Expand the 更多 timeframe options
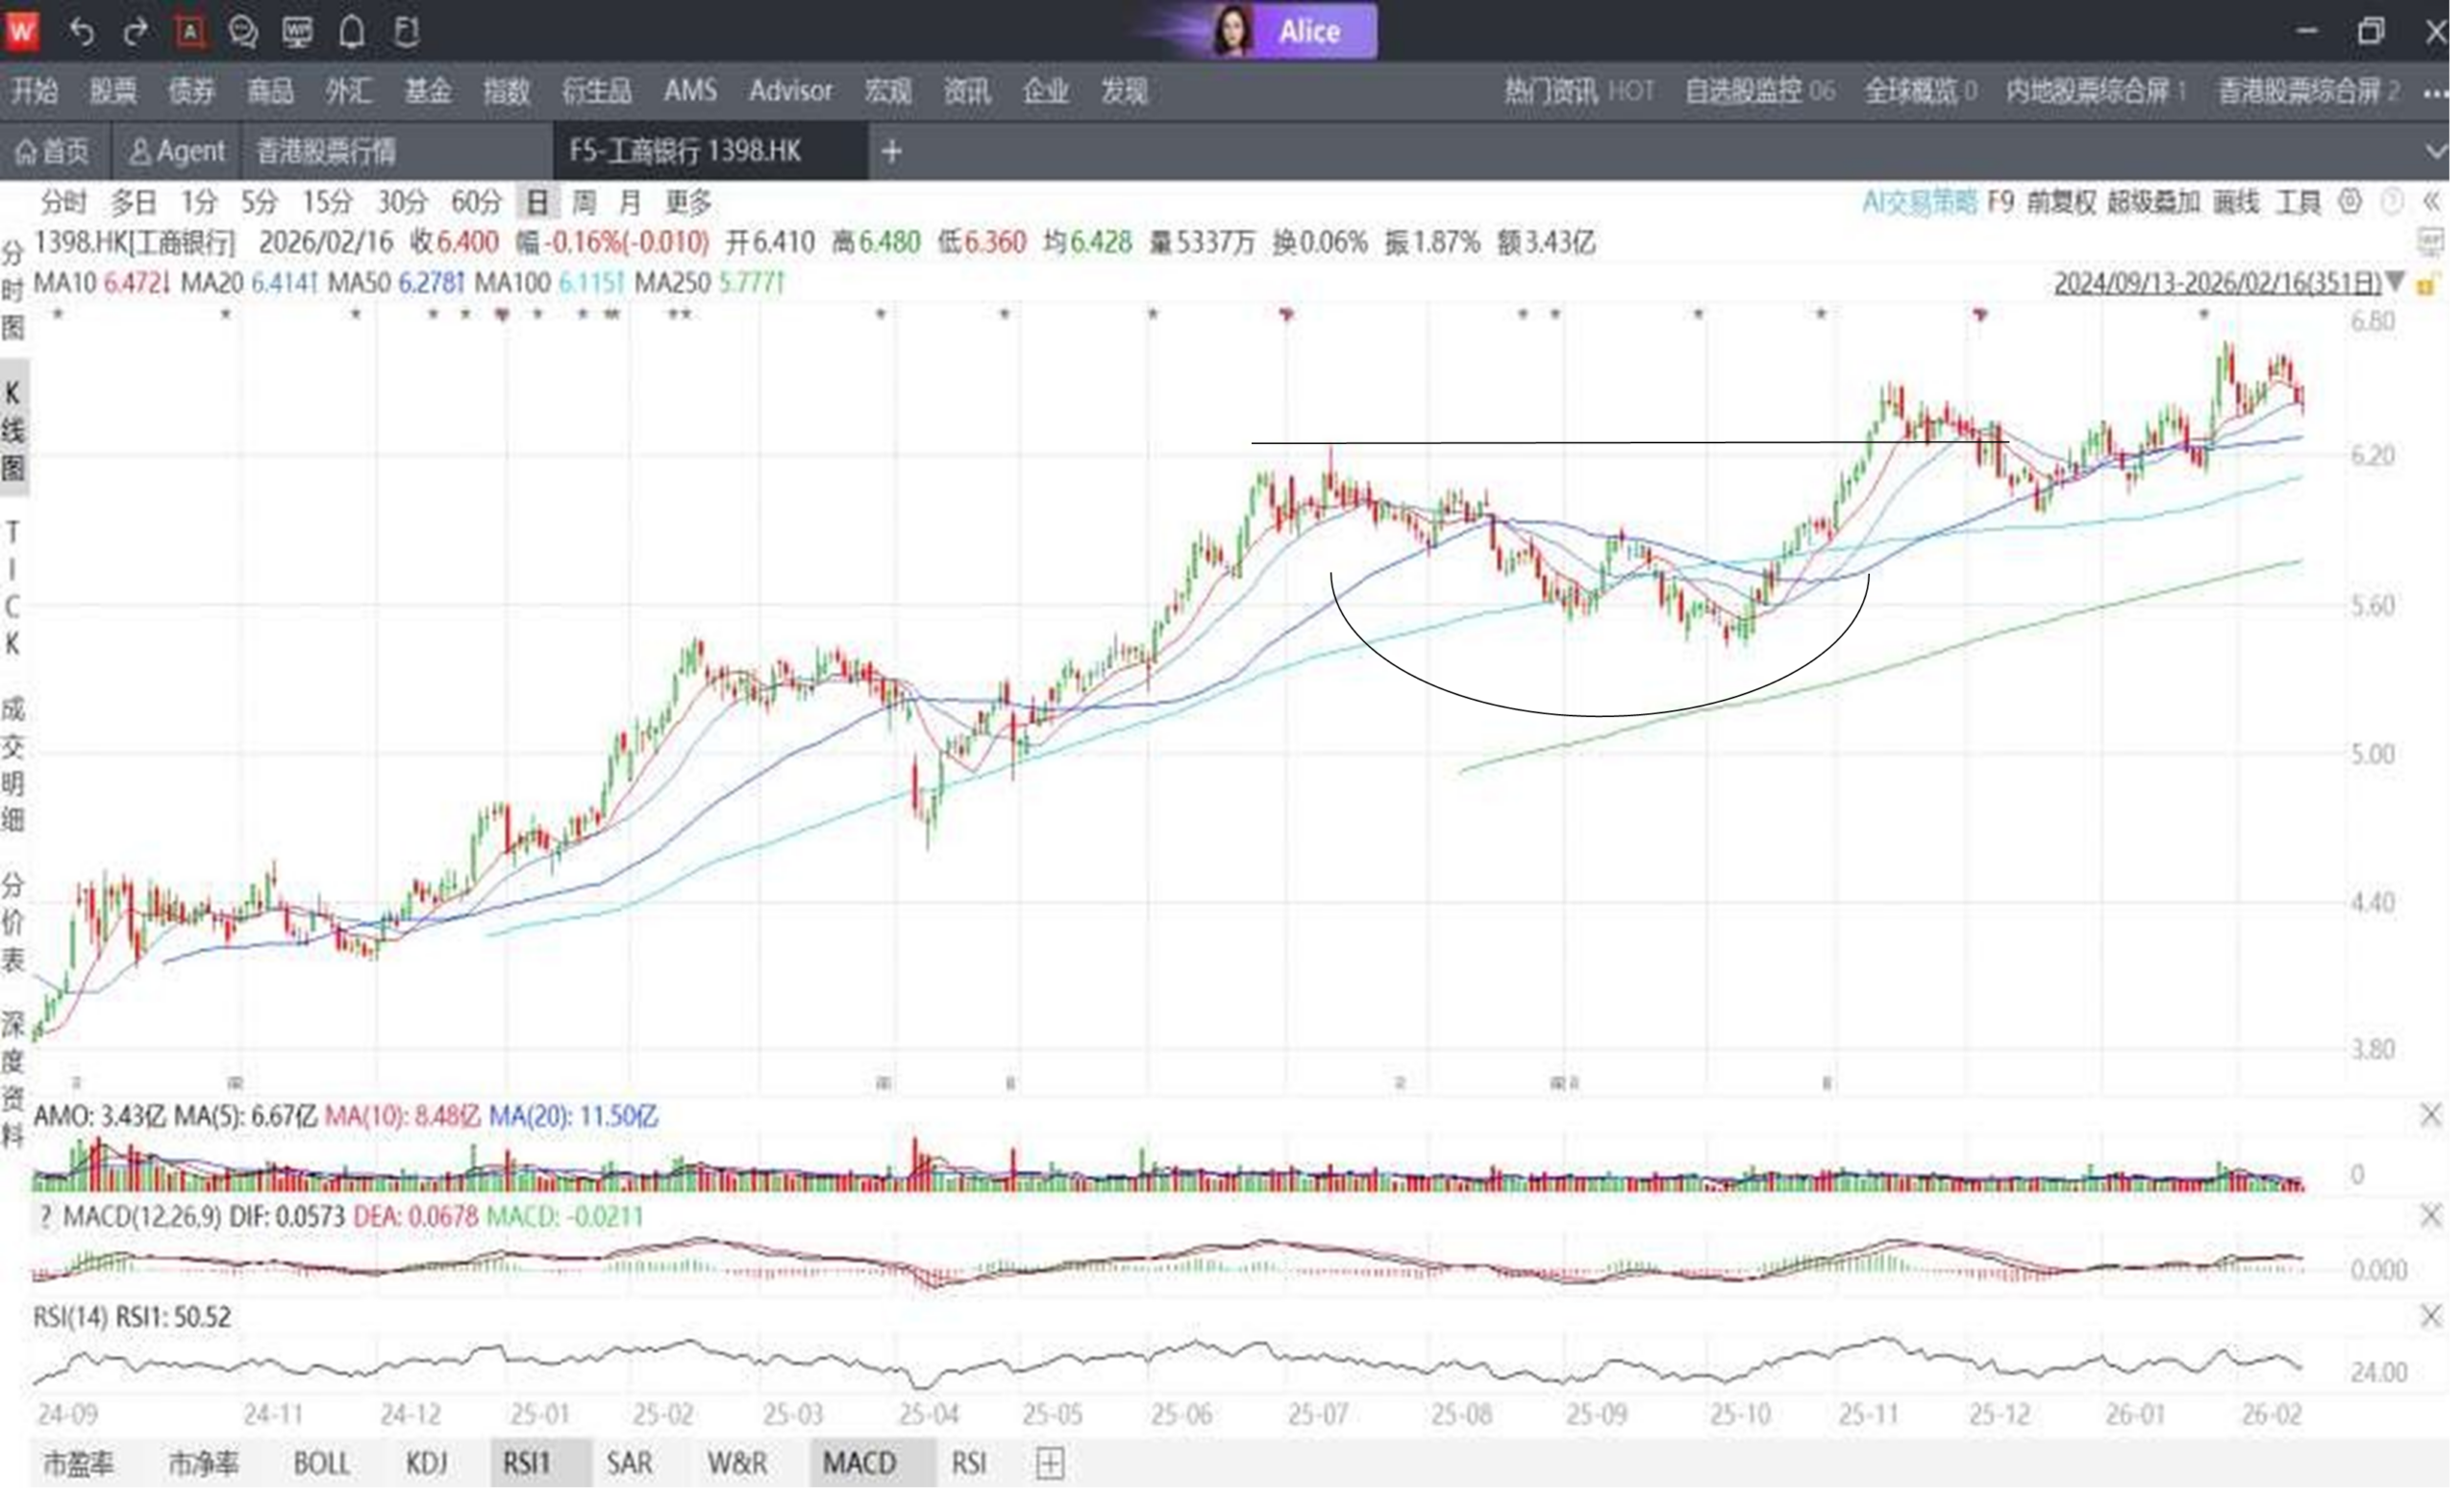Image resolution: width=2461 pixels, height=1512 pixels. point(688,203)
